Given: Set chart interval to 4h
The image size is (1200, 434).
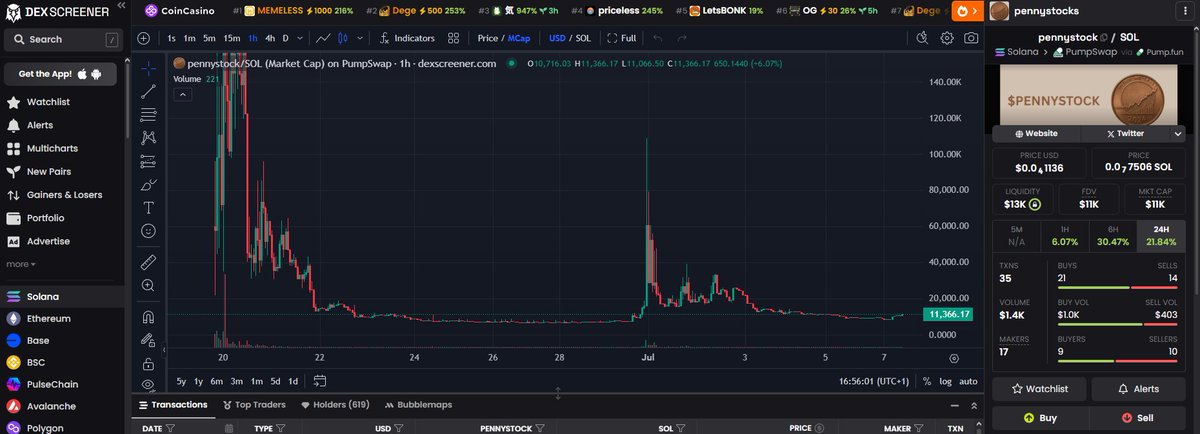Looking at the screenshot, I should pyautogui.click(x=270, y=38).
